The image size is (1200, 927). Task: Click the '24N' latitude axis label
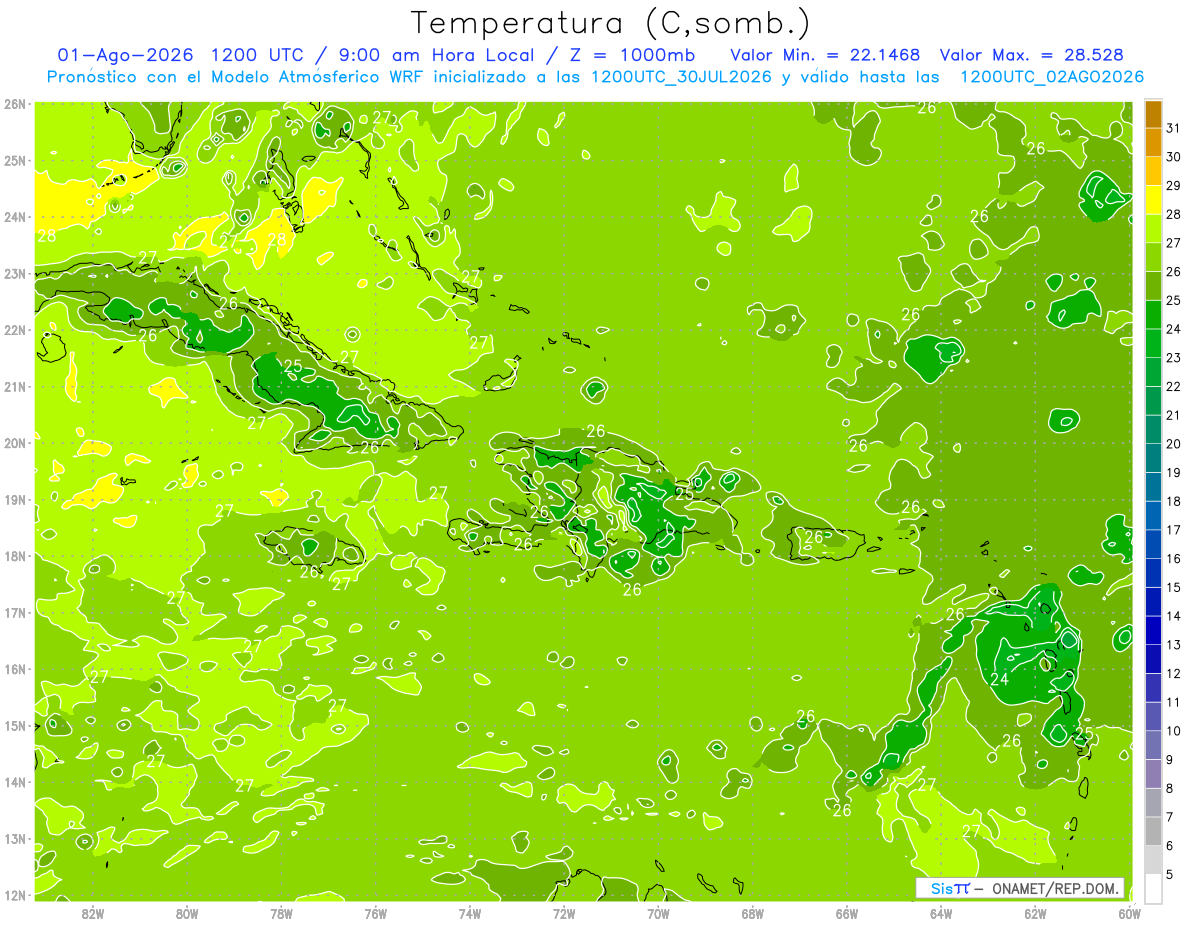coord(15,216)
